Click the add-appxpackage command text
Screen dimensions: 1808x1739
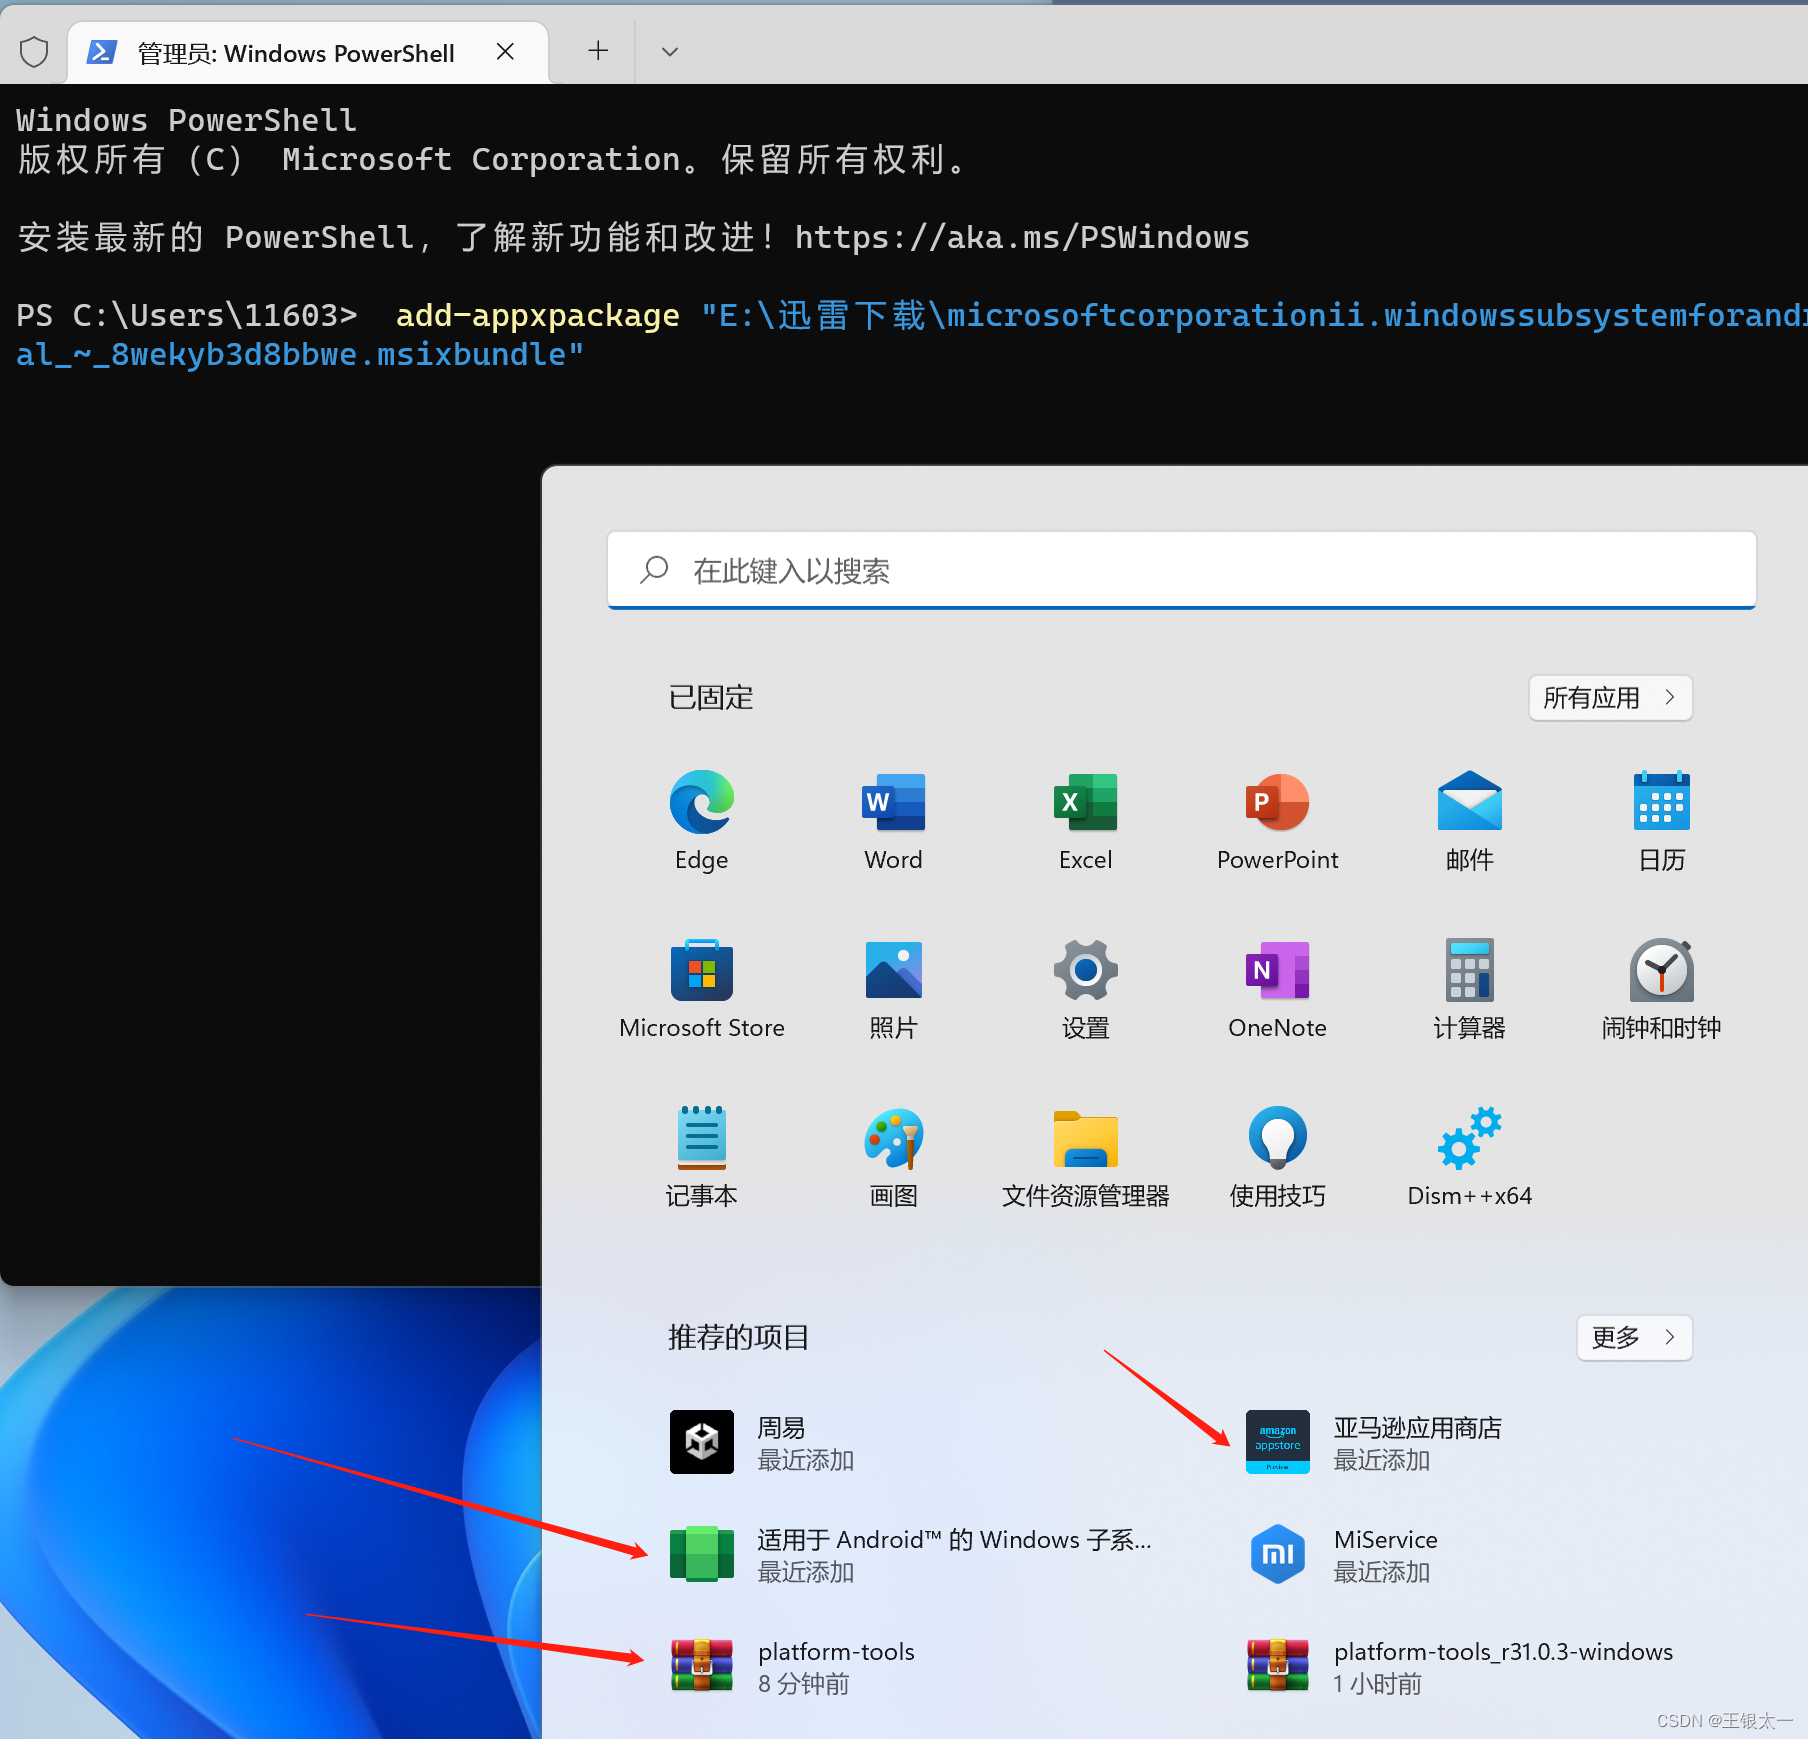click(538, 315)
